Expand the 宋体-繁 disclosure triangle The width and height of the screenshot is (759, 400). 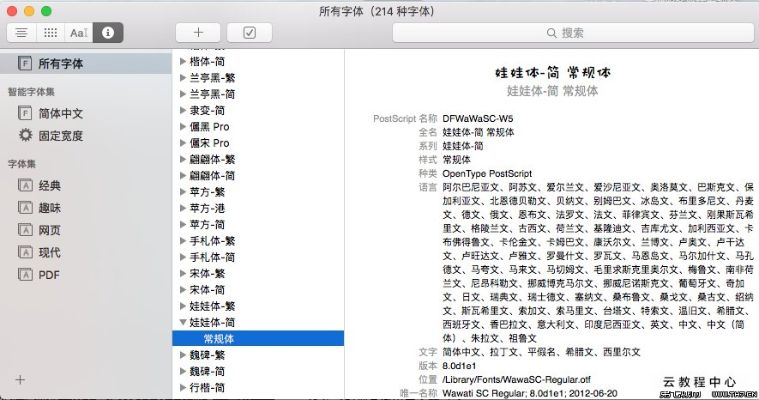(182, 273)
